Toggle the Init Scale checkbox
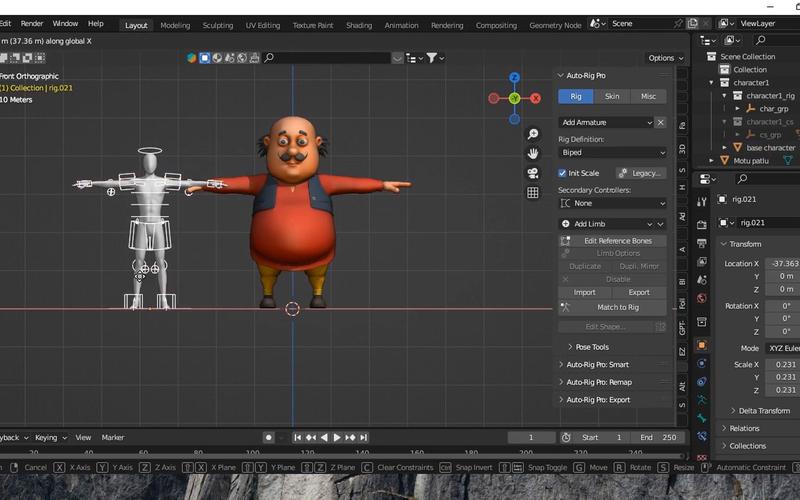Viewport: 800px width, 500px height. coord(562,173)
